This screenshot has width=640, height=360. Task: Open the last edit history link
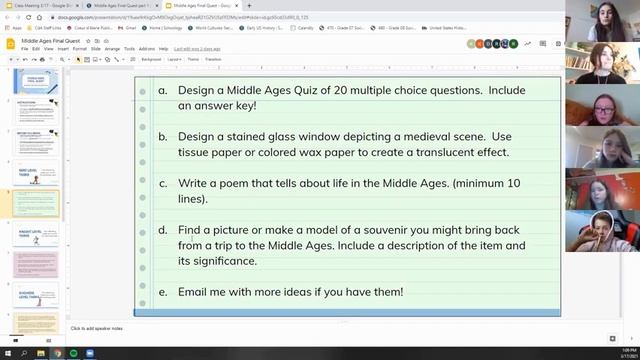pyautogui.click(x=197, y=49)
